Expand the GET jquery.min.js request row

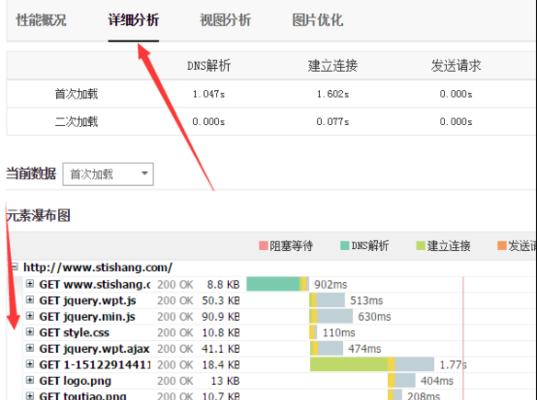(x=30, y=316)
